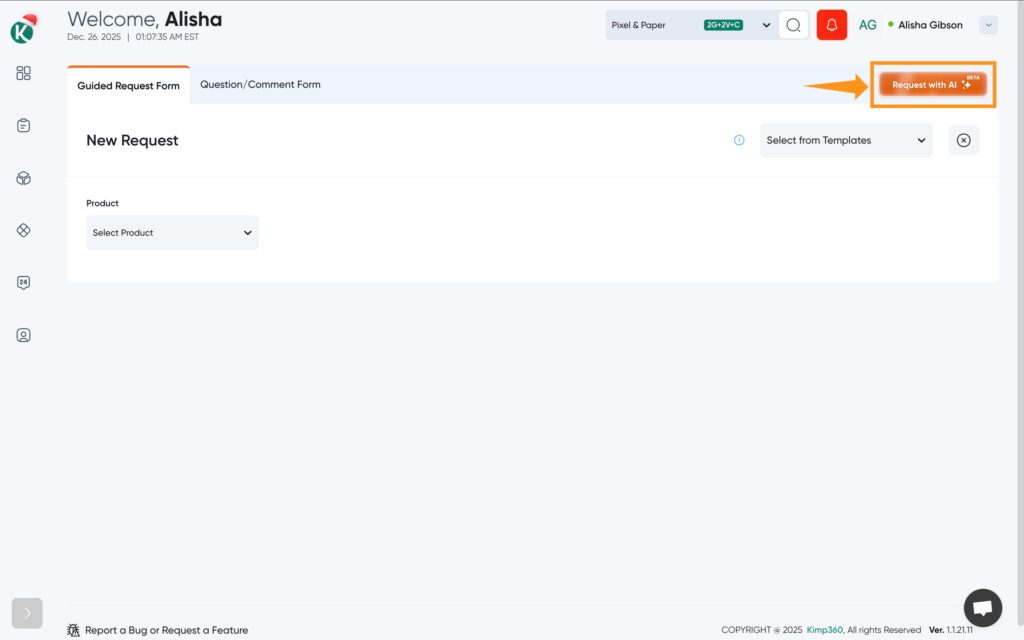The height and width of the screenshot is (640, 1024).
Task: Switch to the Question/Comment Form tab
Action: (x=259, y=85)
